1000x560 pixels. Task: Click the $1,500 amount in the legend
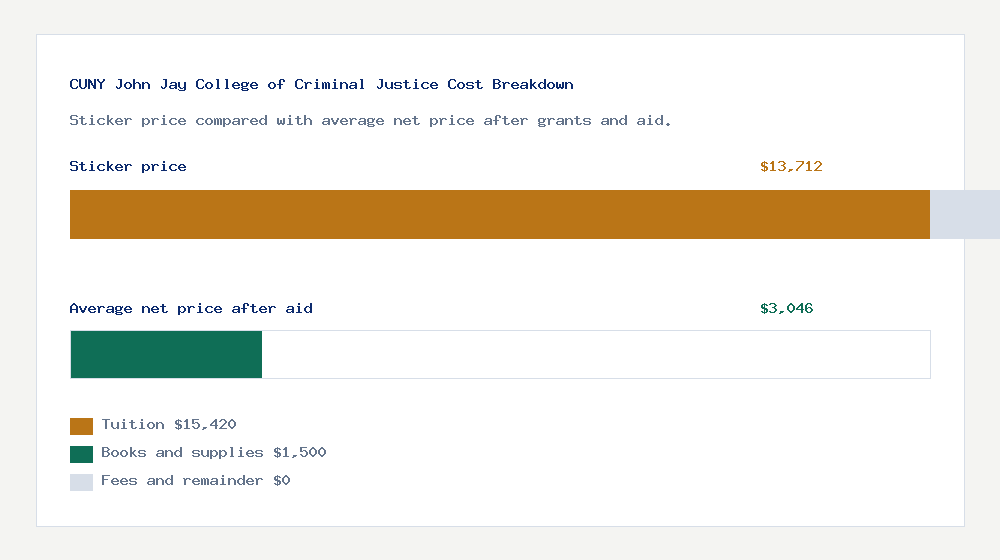[x=299, y=453]
